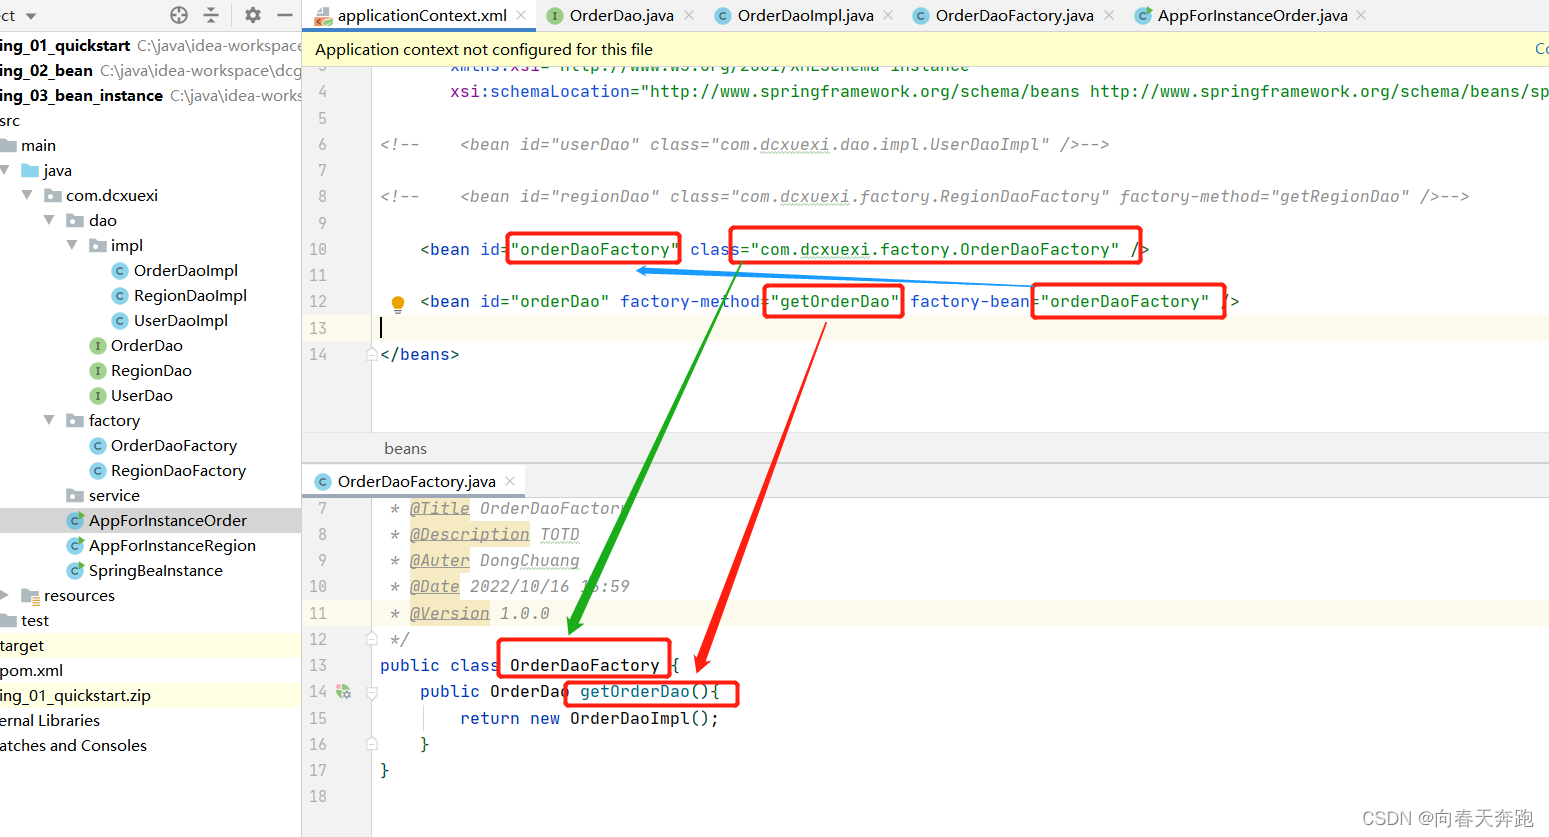Close the OrderDaoImpl.java tab
1549x837 pixels.
click(x=888, y=15)
